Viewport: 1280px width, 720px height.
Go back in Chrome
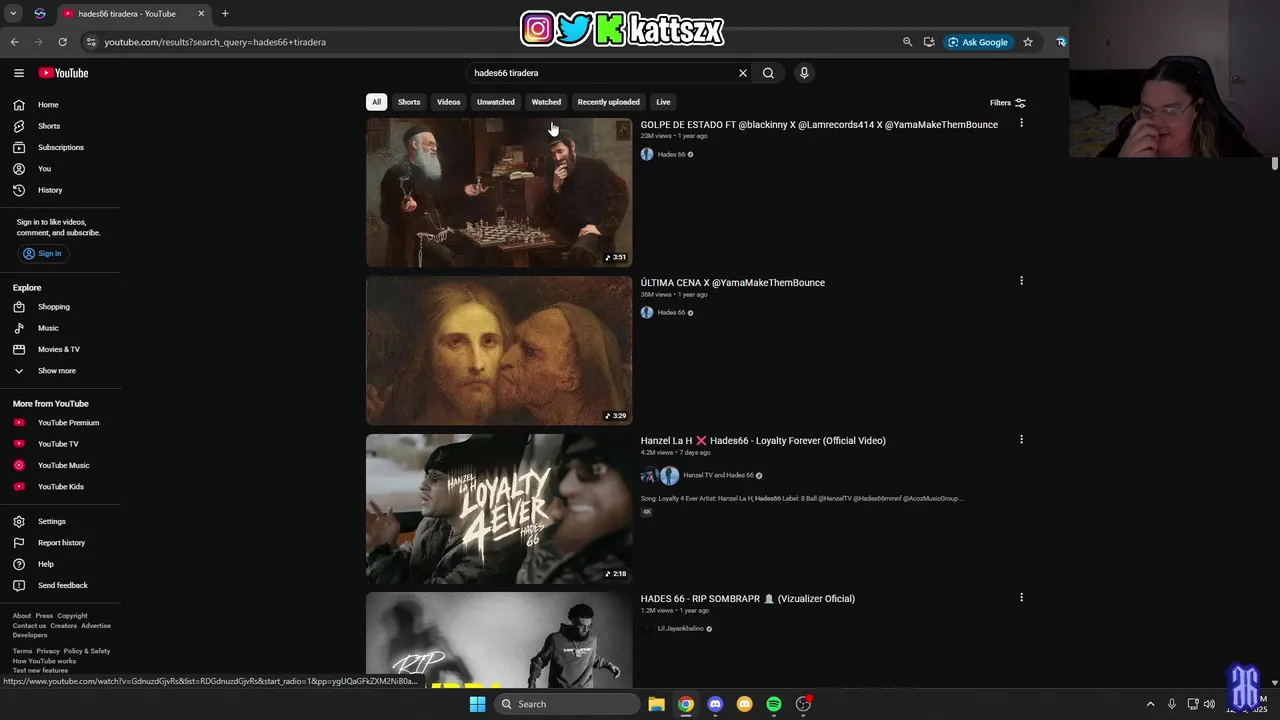pyautogui.click(x=15, y=42)
